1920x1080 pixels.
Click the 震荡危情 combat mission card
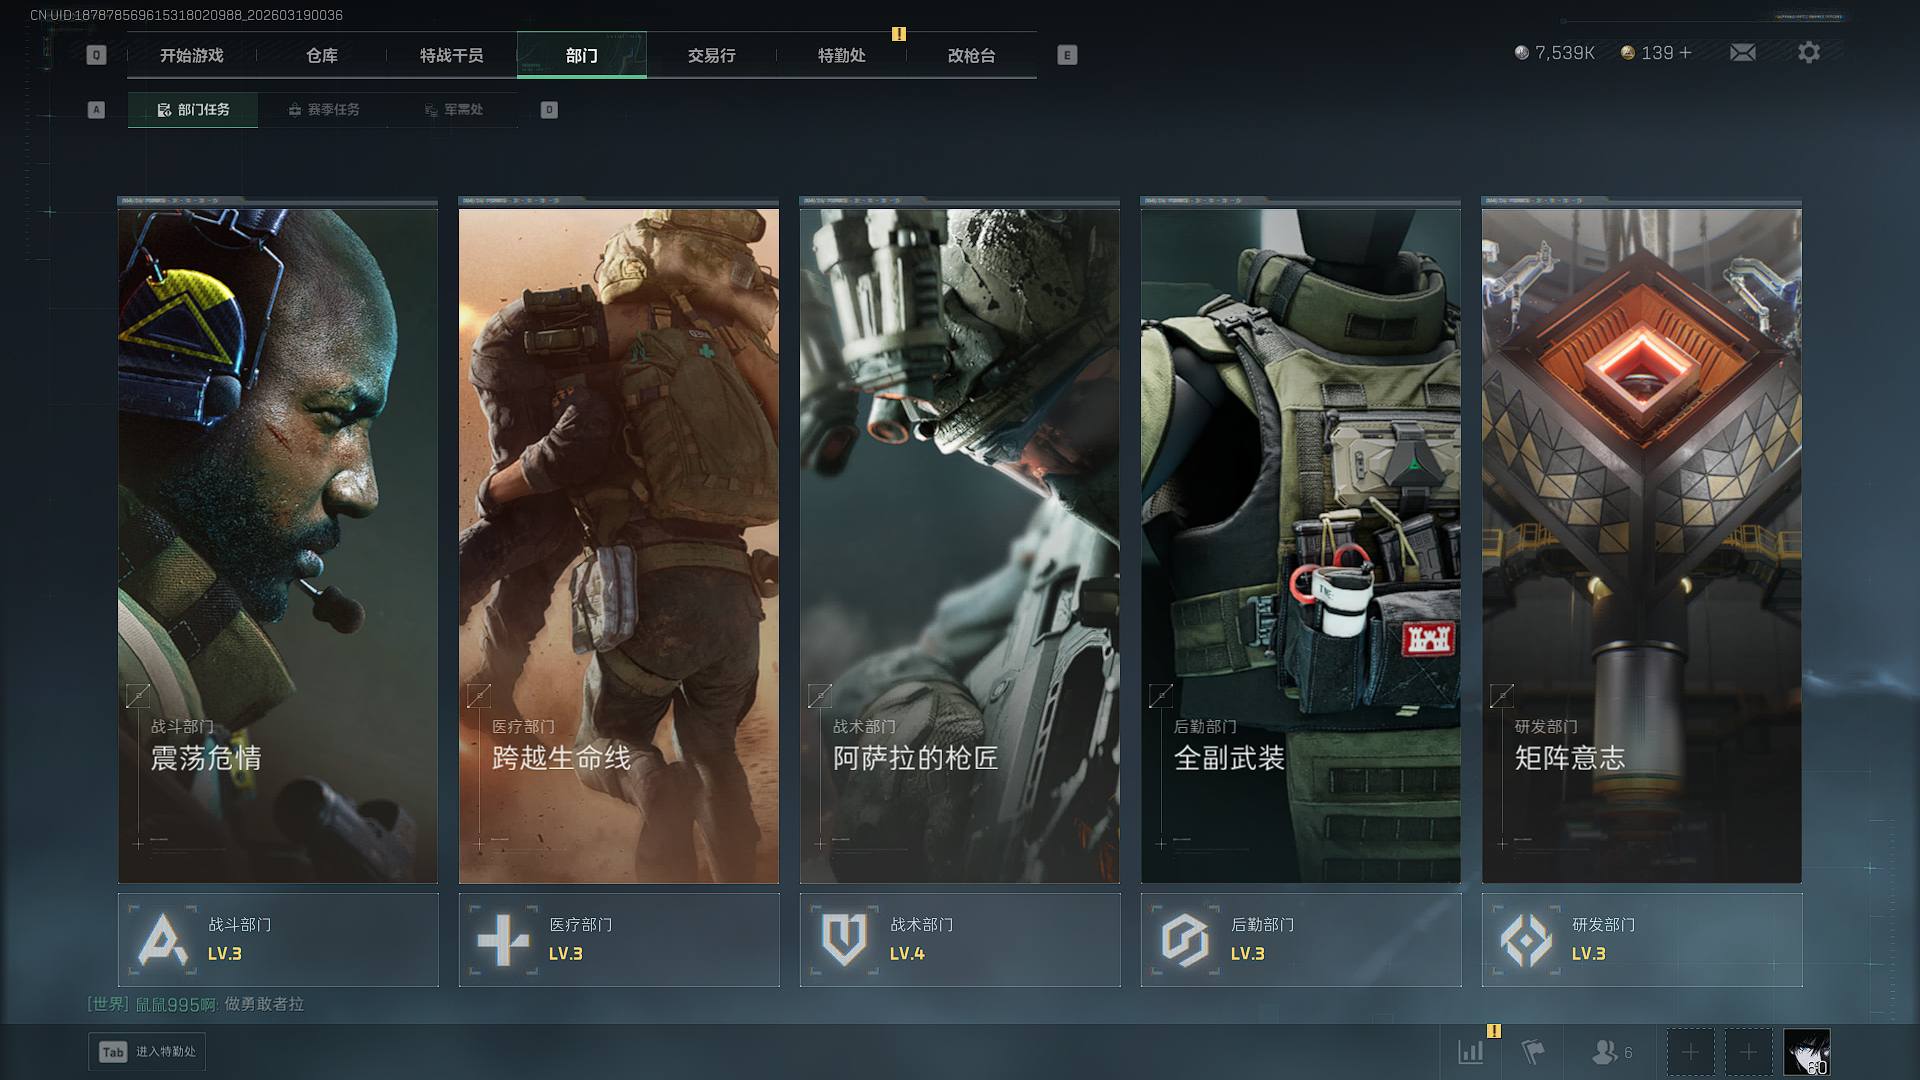click(x=278, y=545)
